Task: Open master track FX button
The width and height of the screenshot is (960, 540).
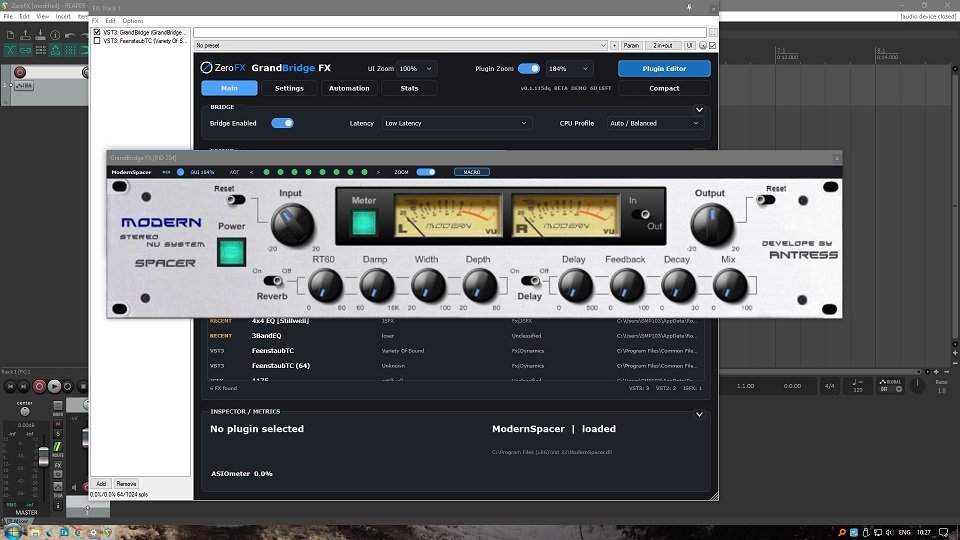Action: tap(58, 465)
